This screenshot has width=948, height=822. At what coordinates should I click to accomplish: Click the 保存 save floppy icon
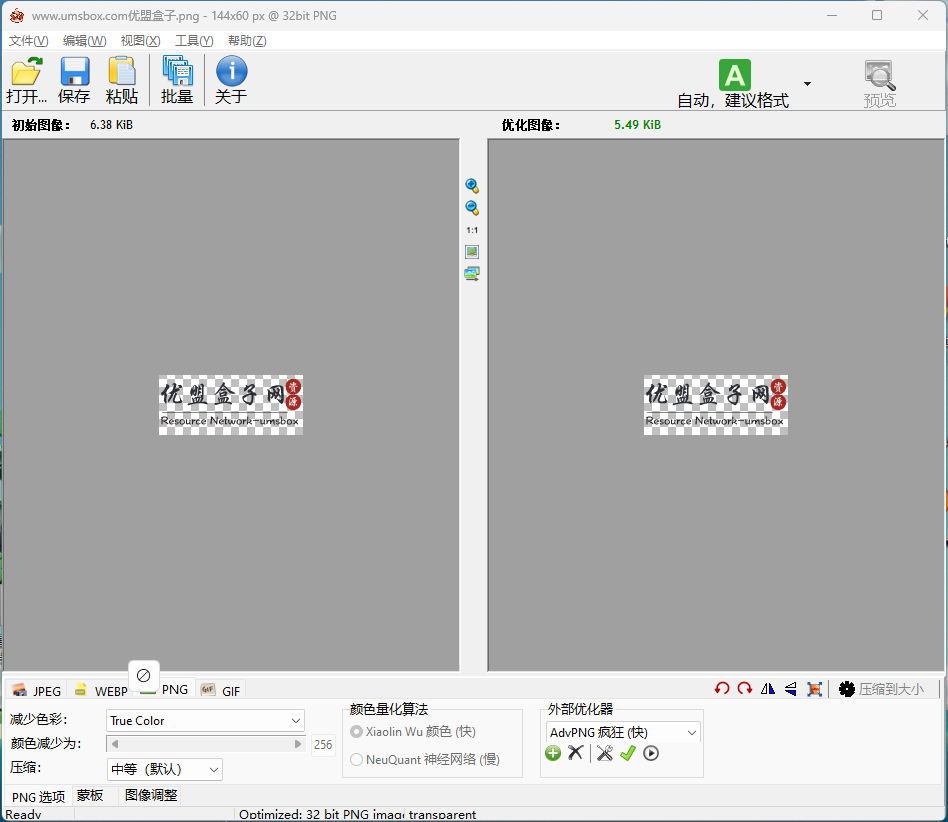tap(74, 72)
